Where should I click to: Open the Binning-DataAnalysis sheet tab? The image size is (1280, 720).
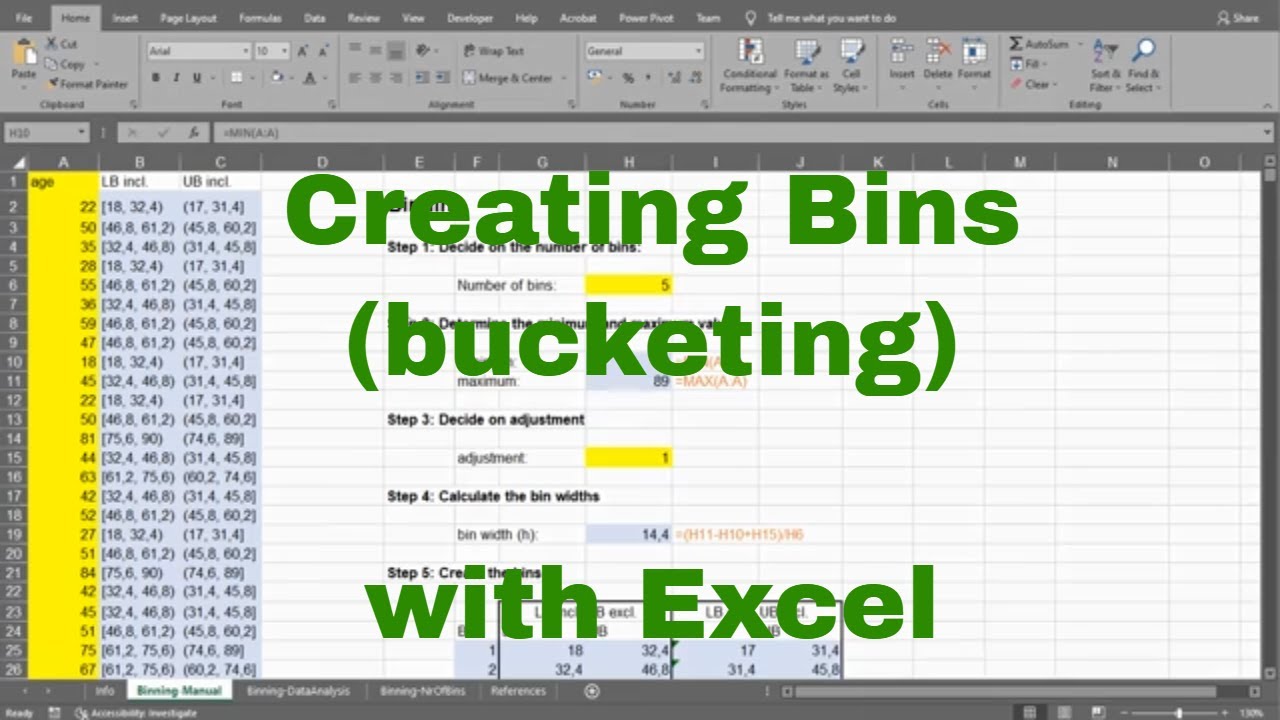(297, 691)
